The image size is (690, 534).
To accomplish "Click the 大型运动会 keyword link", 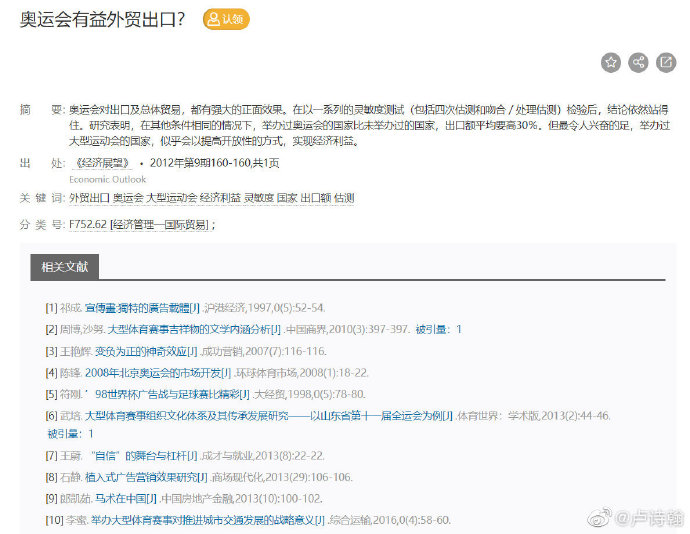I will [x=171, y=198].
